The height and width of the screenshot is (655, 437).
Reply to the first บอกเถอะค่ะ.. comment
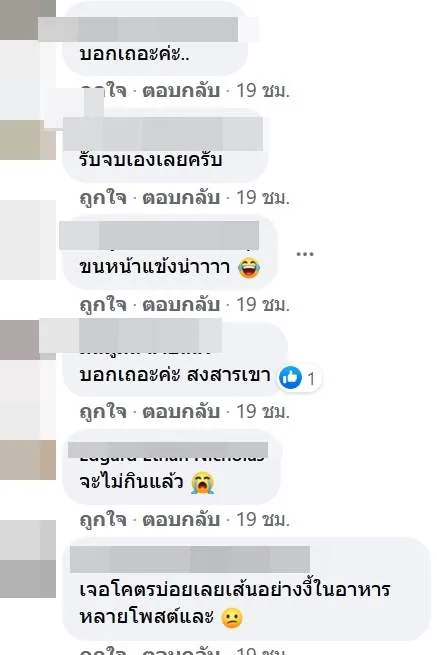coord(181,90)
